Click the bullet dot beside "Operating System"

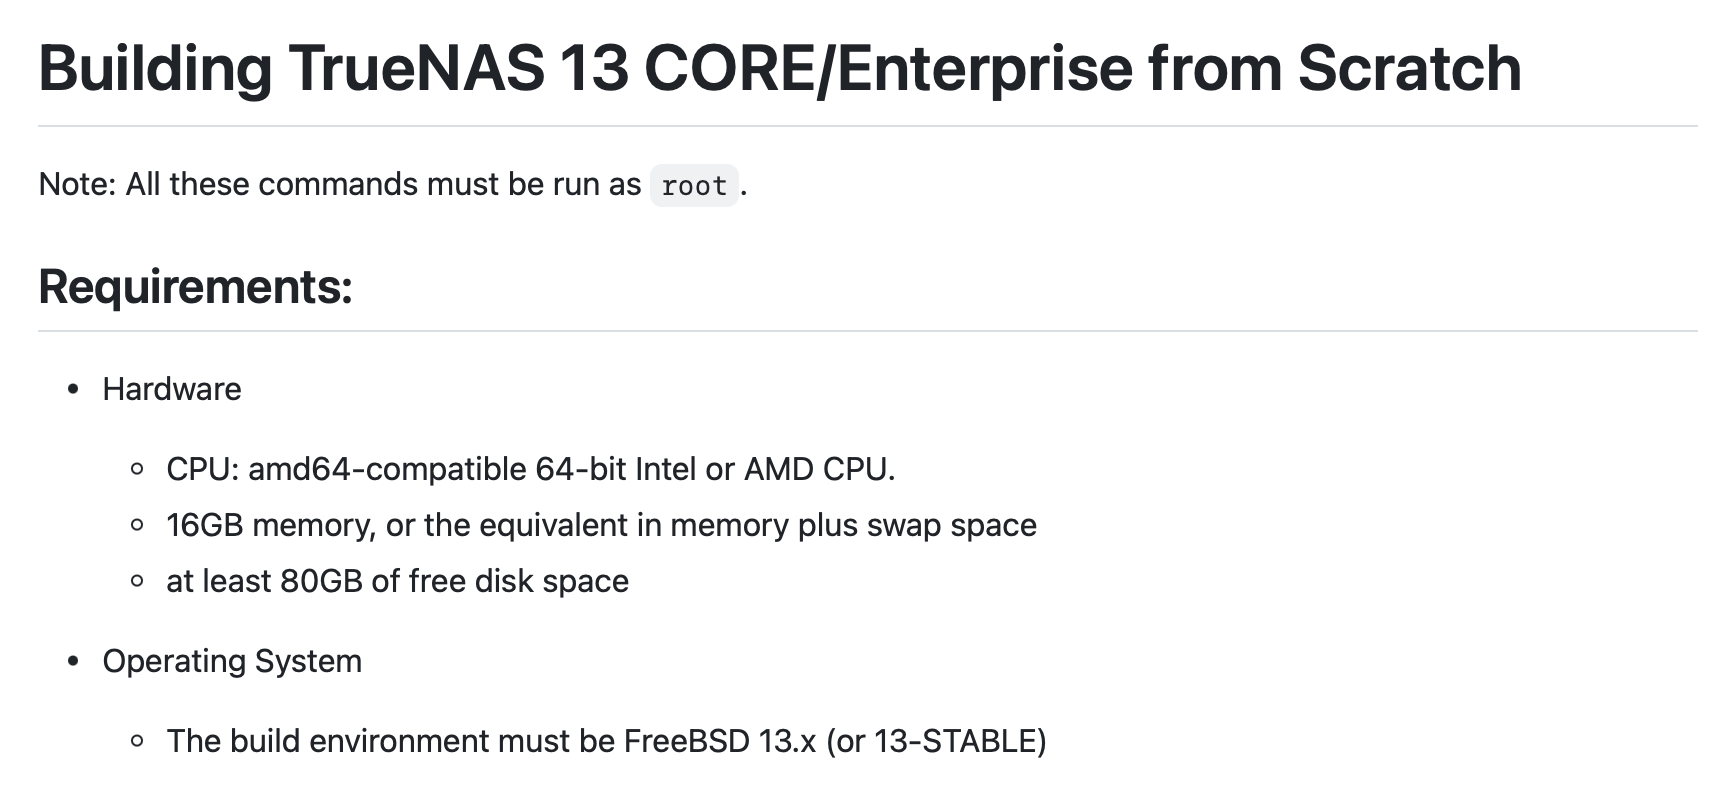point(73,661)
